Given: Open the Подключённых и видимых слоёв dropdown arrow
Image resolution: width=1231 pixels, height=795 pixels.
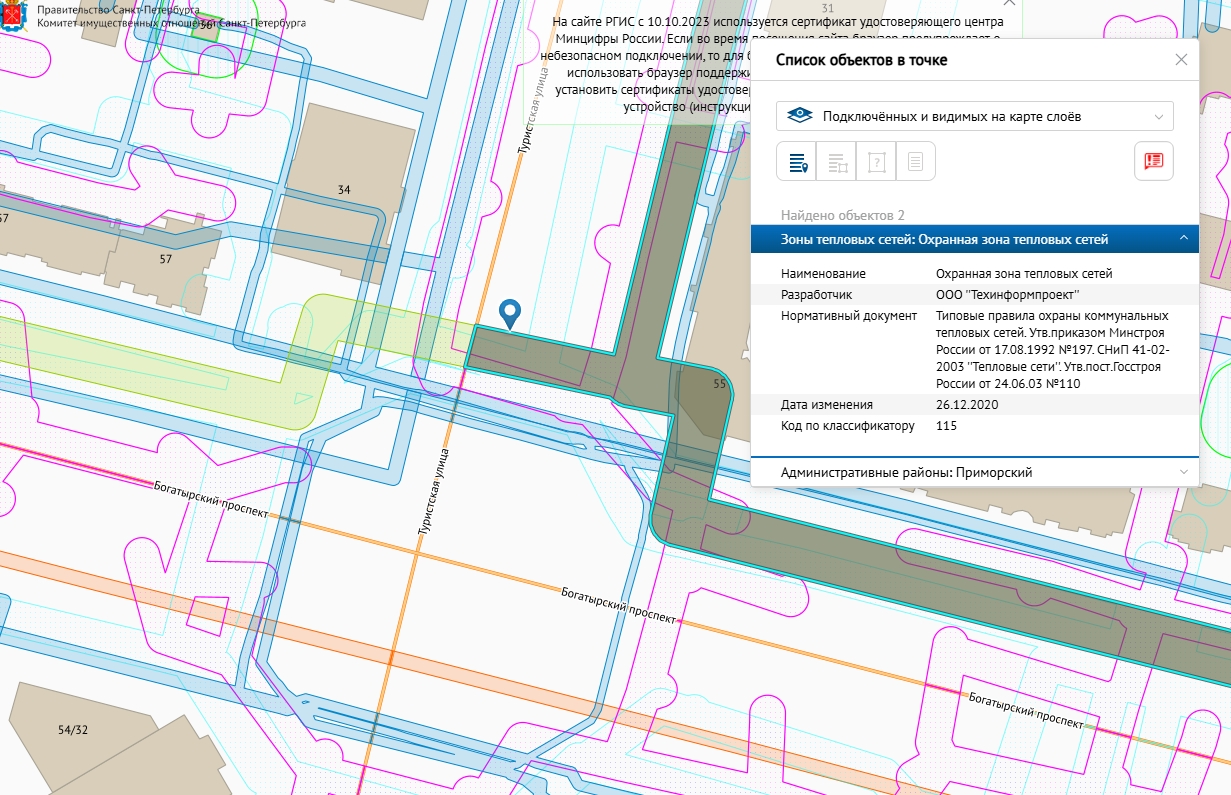Looking at the screenshot, I should click(x=1159, y=116).
